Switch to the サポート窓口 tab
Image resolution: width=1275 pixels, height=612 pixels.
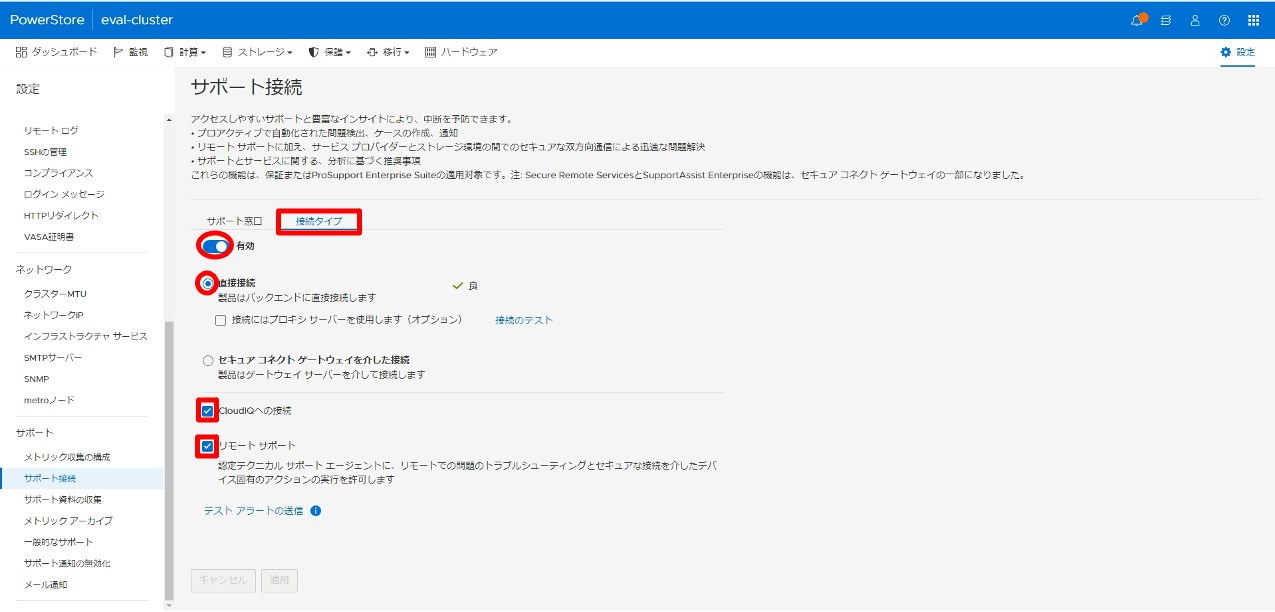click(x=234, y=221)
